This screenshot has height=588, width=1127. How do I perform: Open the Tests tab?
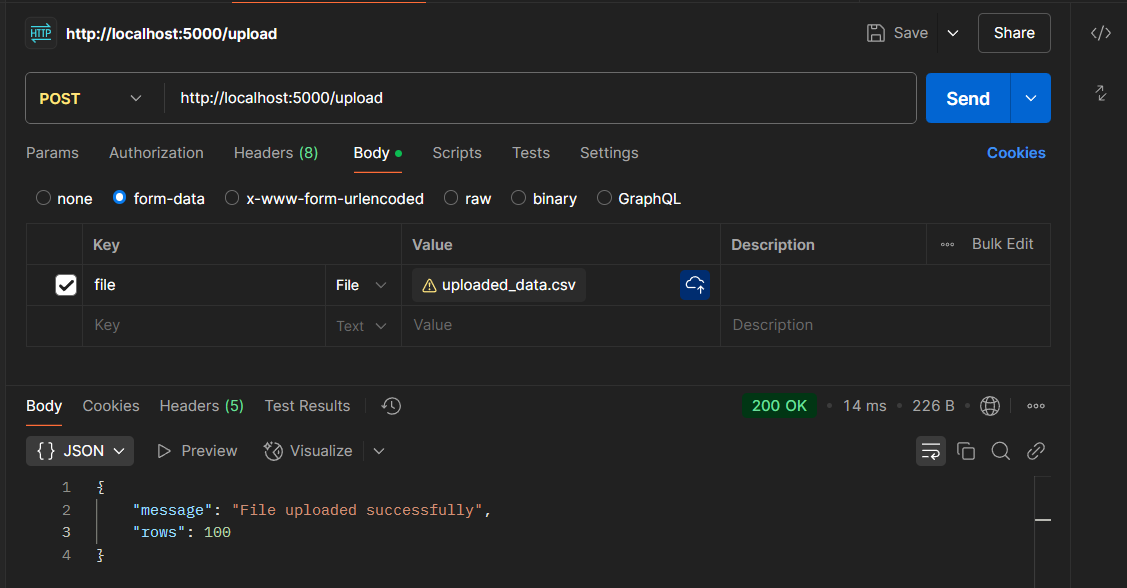point(531,153)
